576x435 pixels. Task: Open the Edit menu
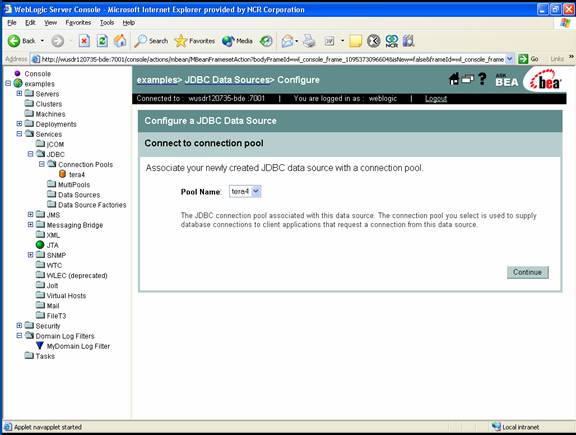pyautogui.click(x=30, y=23)
